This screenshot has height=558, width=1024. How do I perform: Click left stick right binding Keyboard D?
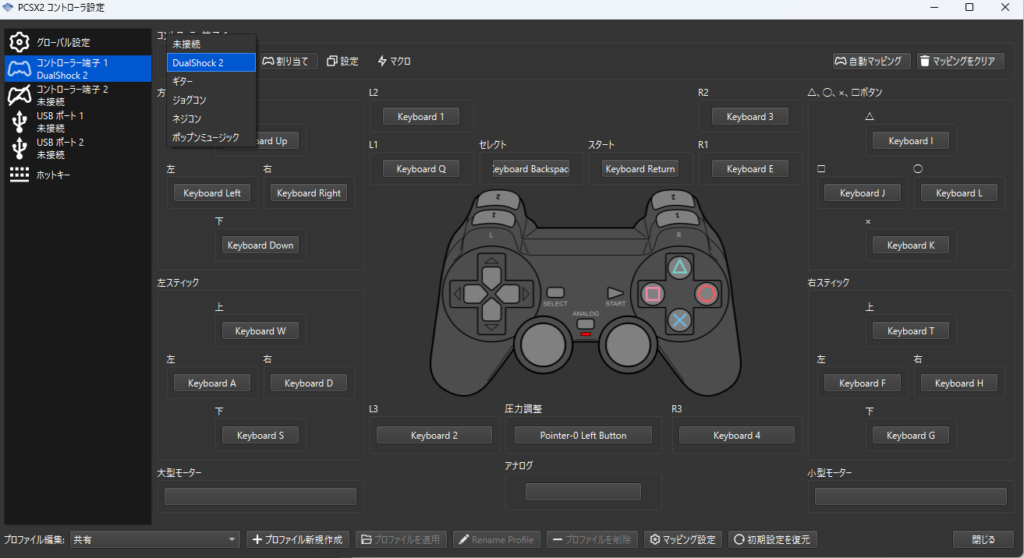(x=308, y=383)
